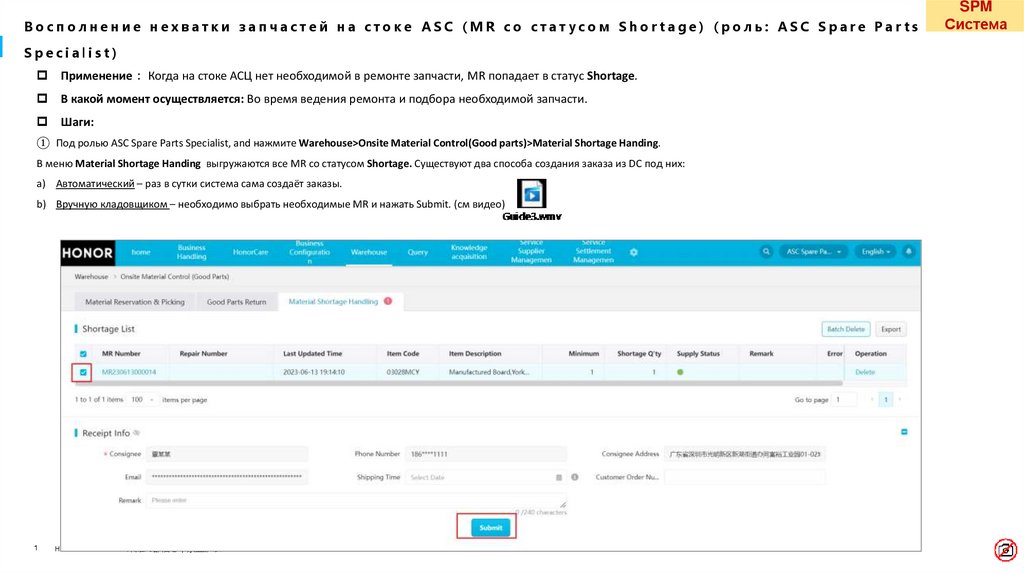Open the Knowledge acquisition menu
The image size is (1024, 574).
pos(469,252)
